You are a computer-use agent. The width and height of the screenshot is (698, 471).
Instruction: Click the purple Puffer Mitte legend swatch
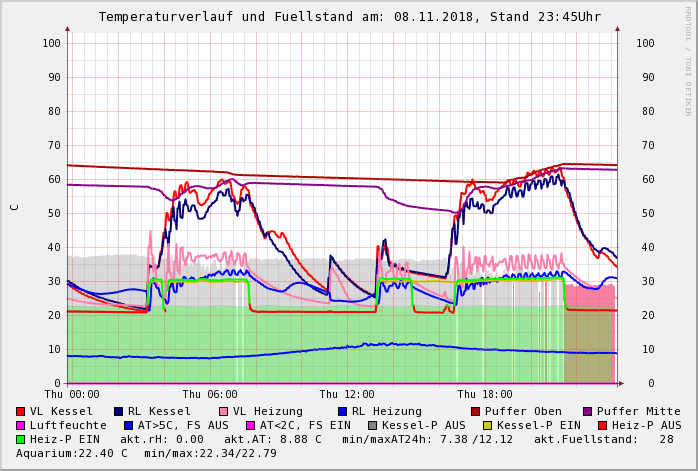click(x=588, y=412)
